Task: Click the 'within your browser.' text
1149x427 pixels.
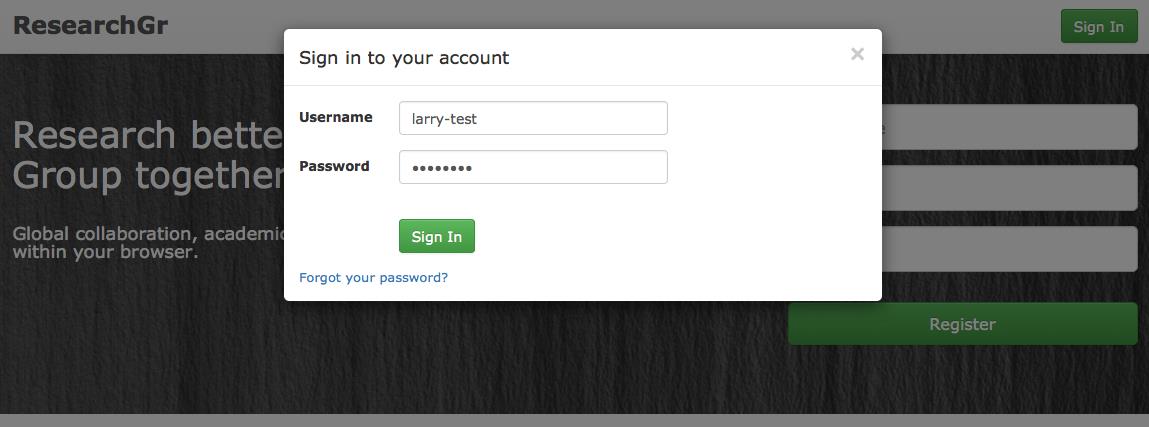Action: [x=106, y=253]
